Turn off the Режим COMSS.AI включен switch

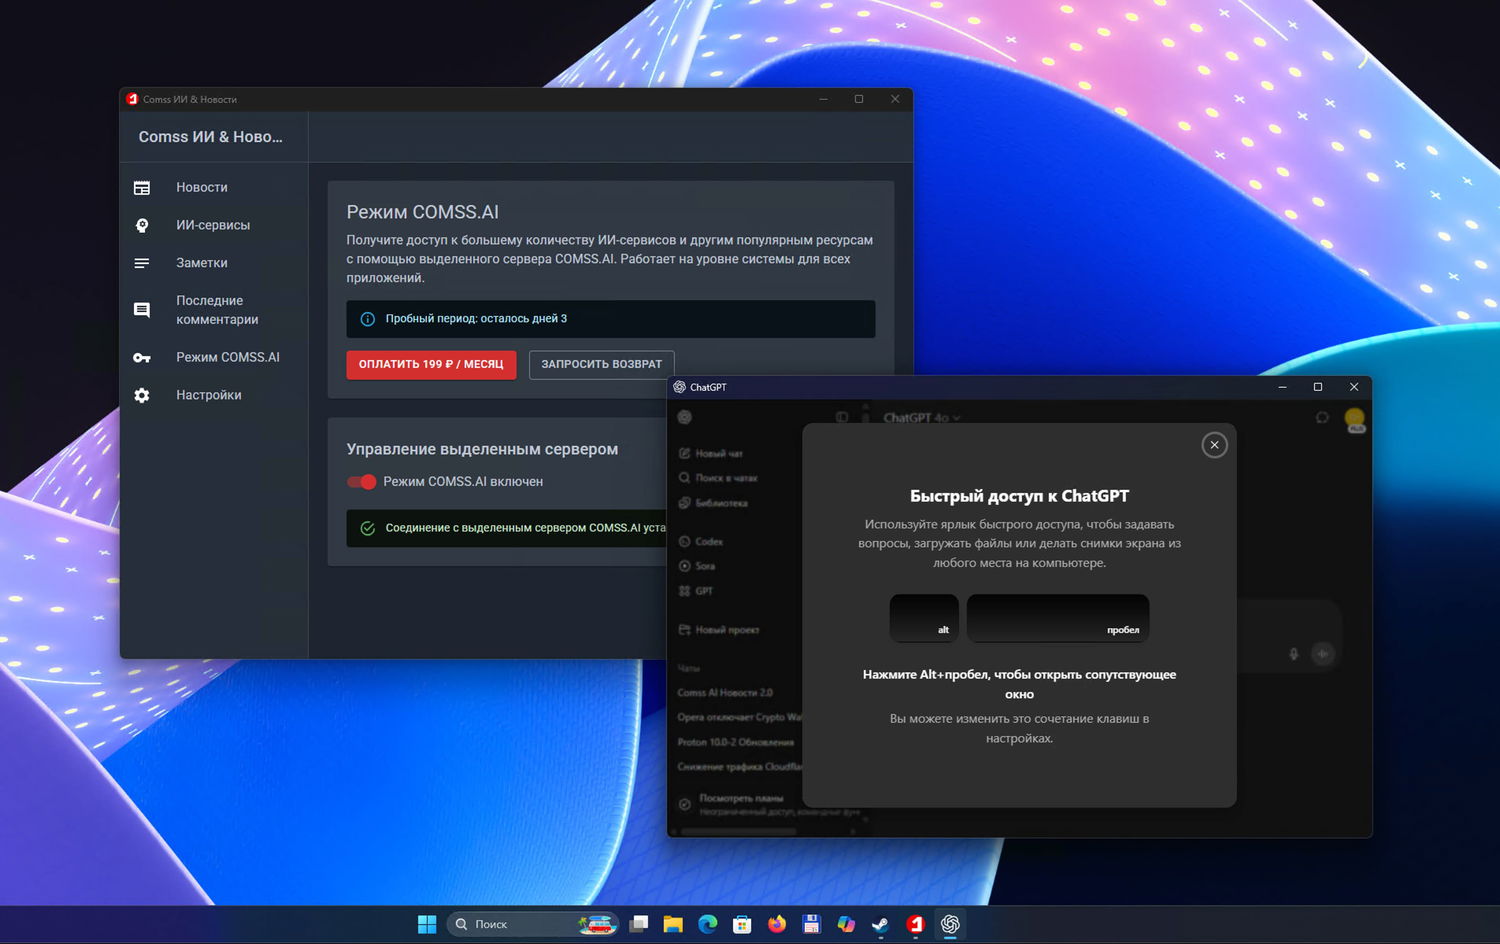pyautogui.click(x=362, y=482)
